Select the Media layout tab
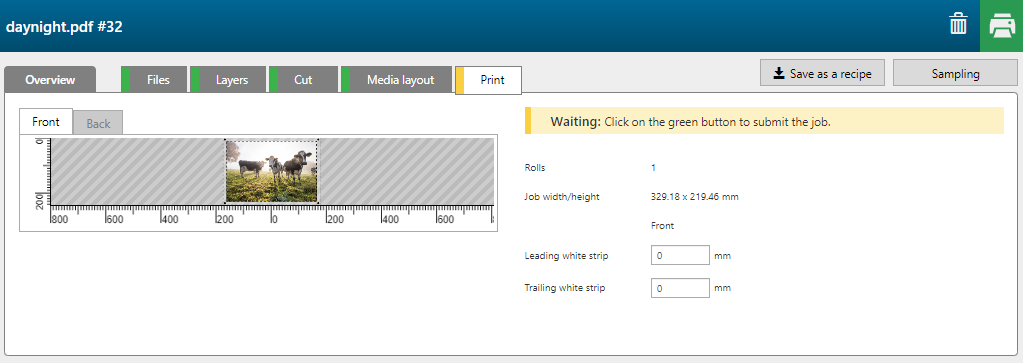This screenshot has width=1023, height=363. [x=397, y=80]
